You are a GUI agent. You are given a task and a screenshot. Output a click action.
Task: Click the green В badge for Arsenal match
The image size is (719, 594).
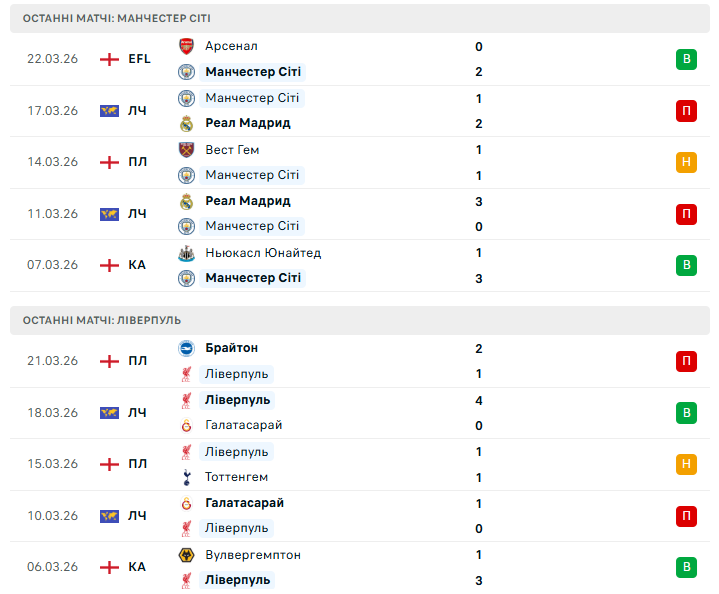[x=686, y=59]
